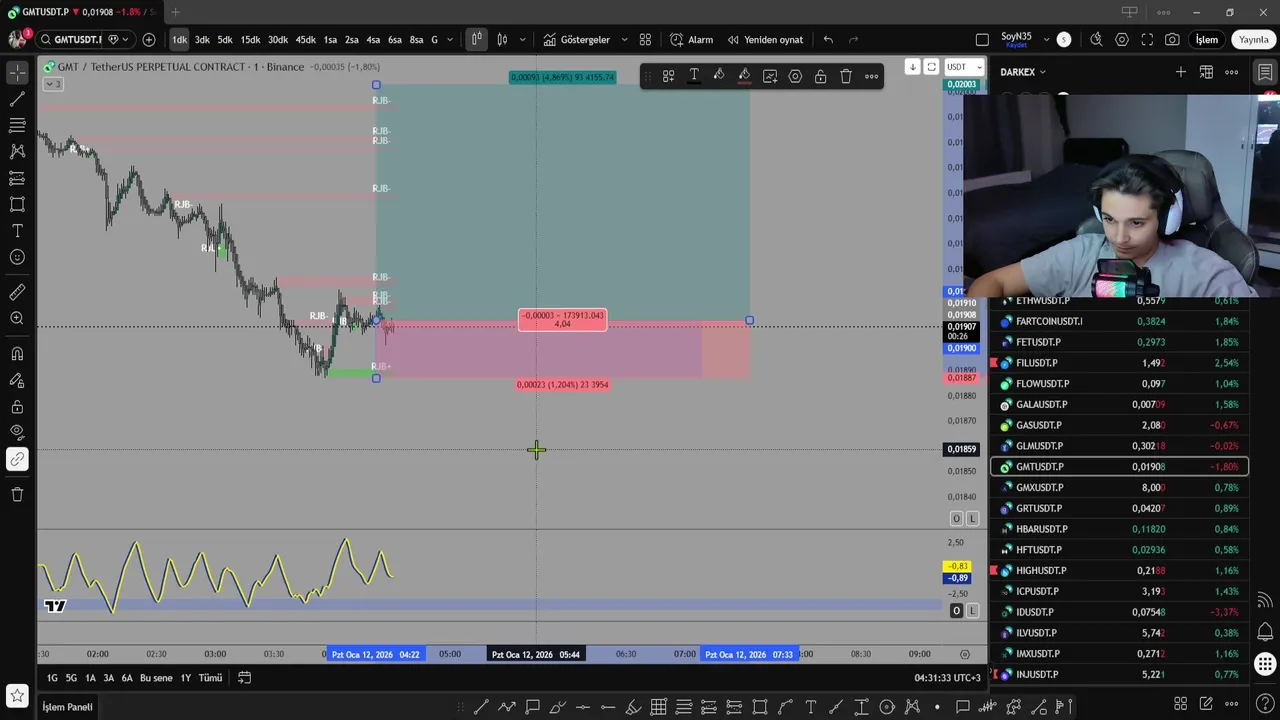Select the left sidebar text tool
Viewport: 1280px width, 720px height.
click(x=17, y=231)
